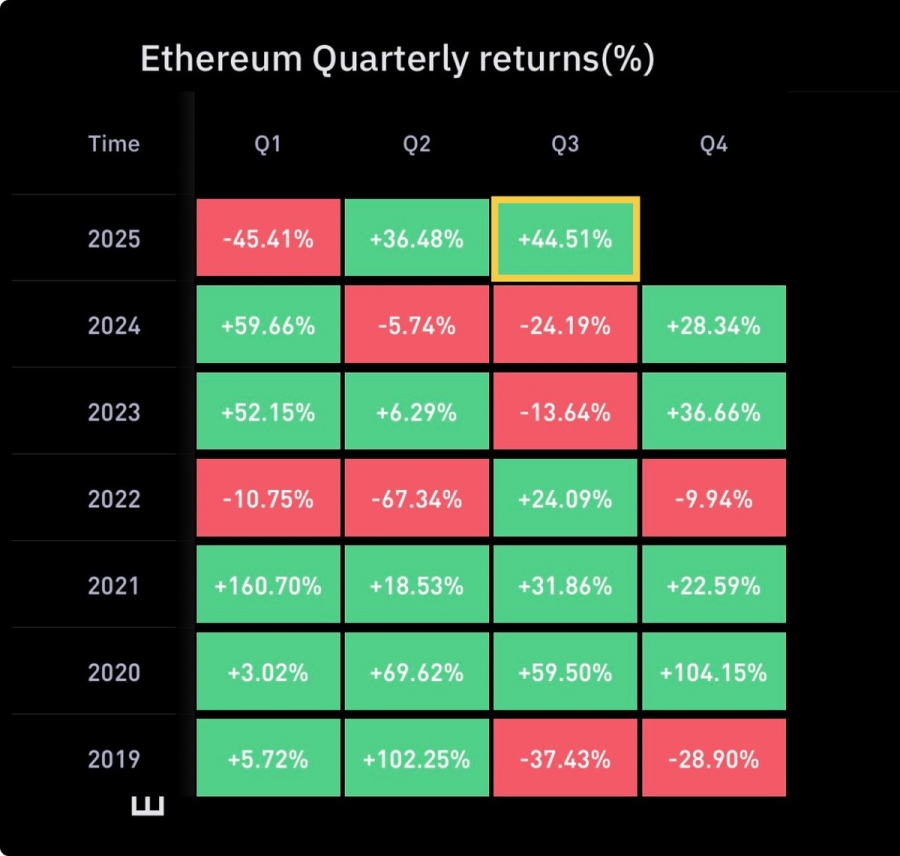
Task: Click the 2020 Q4 +104.15% cell
Action: [714, 671]
